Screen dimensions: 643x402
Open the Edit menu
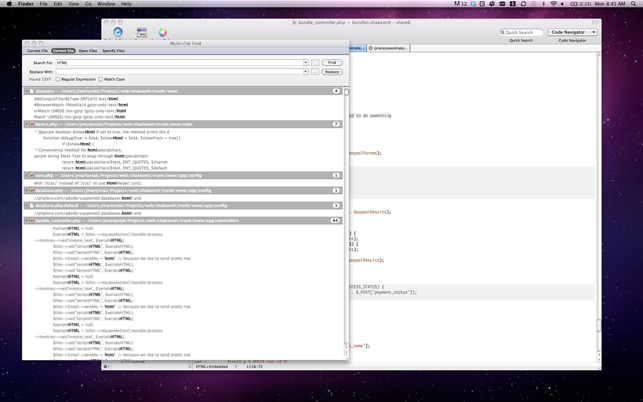coord(58,4)
